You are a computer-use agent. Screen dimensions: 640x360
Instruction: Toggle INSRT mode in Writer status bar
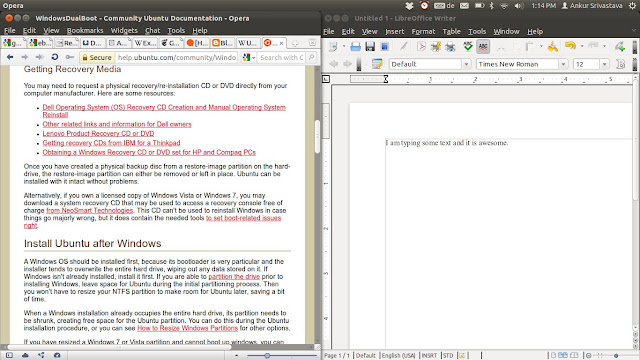pos(429,356)
